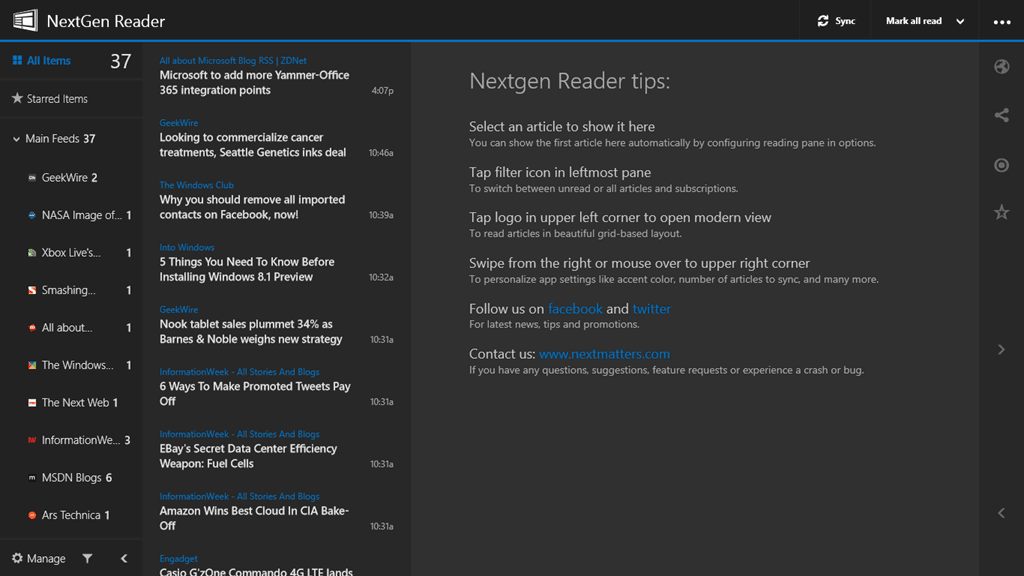
Task: Open the three-dots more options menu
Action: click(1001, 22)
